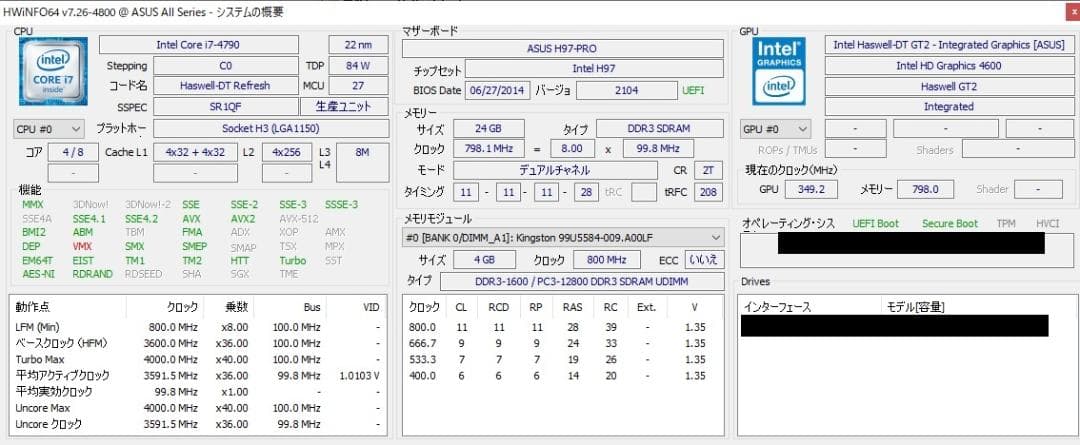
Task: Click the Intel Graphics GPU logo
Action: [778, 72]
